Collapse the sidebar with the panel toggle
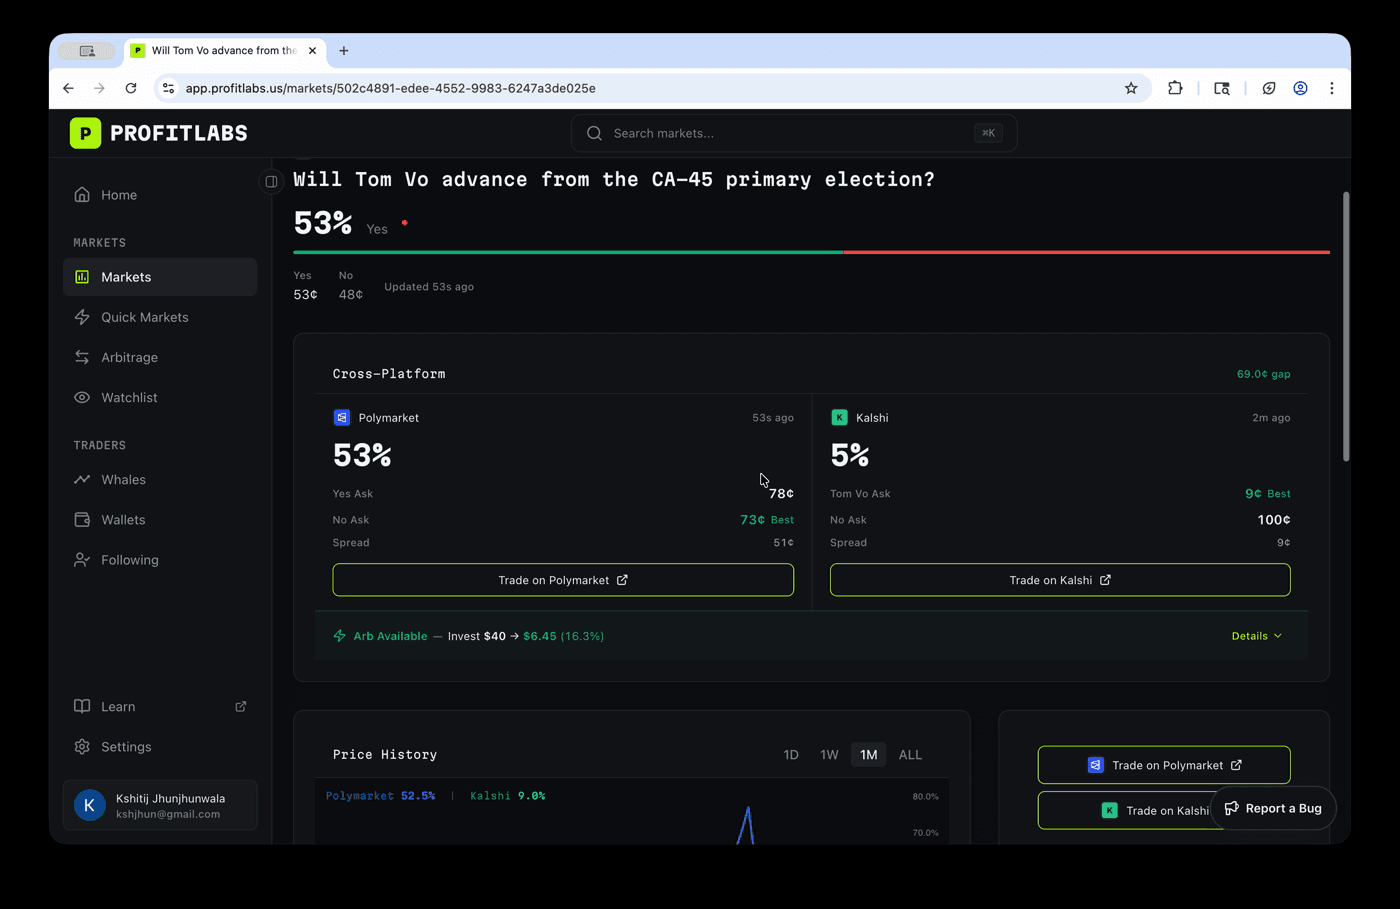Viewport: 1400px width, 909px height. (x=271, y=182)
